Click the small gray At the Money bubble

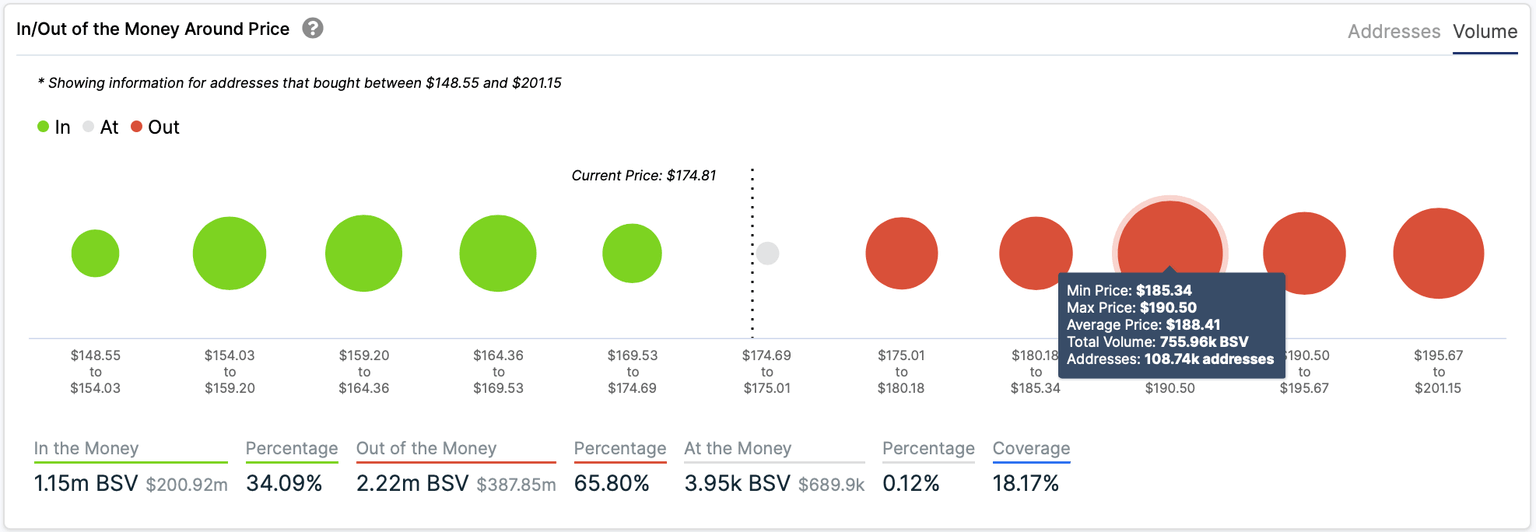pyautogui.click(x=767, y=253)
